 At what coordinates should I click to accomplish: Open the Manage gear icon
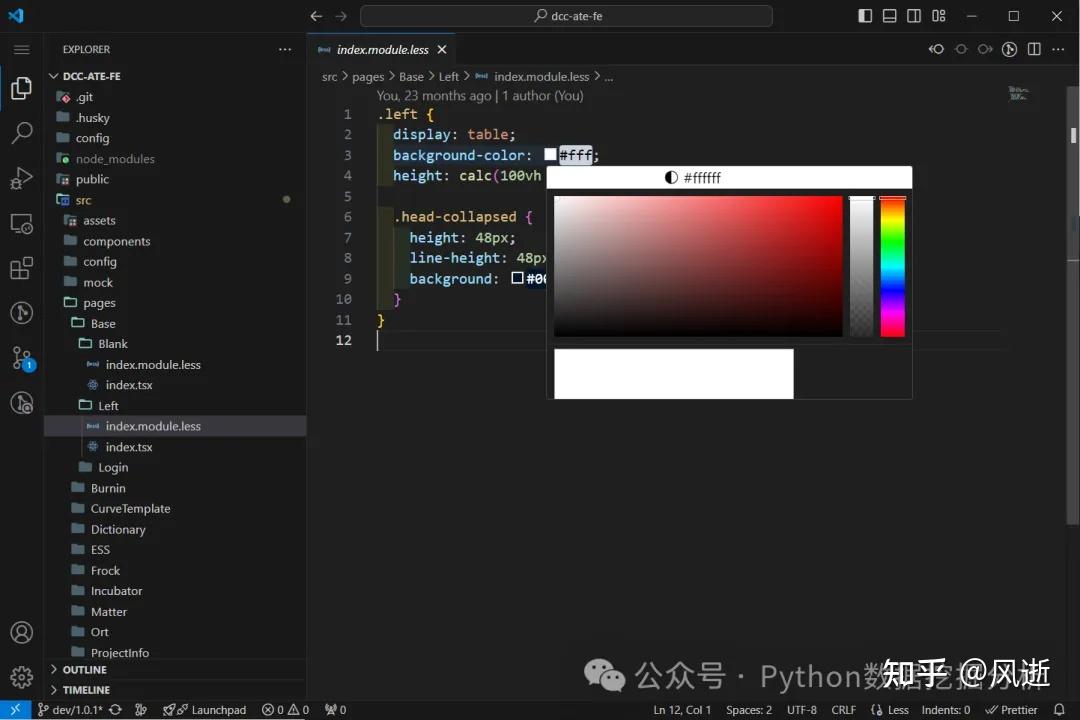[x=21, y=677]
